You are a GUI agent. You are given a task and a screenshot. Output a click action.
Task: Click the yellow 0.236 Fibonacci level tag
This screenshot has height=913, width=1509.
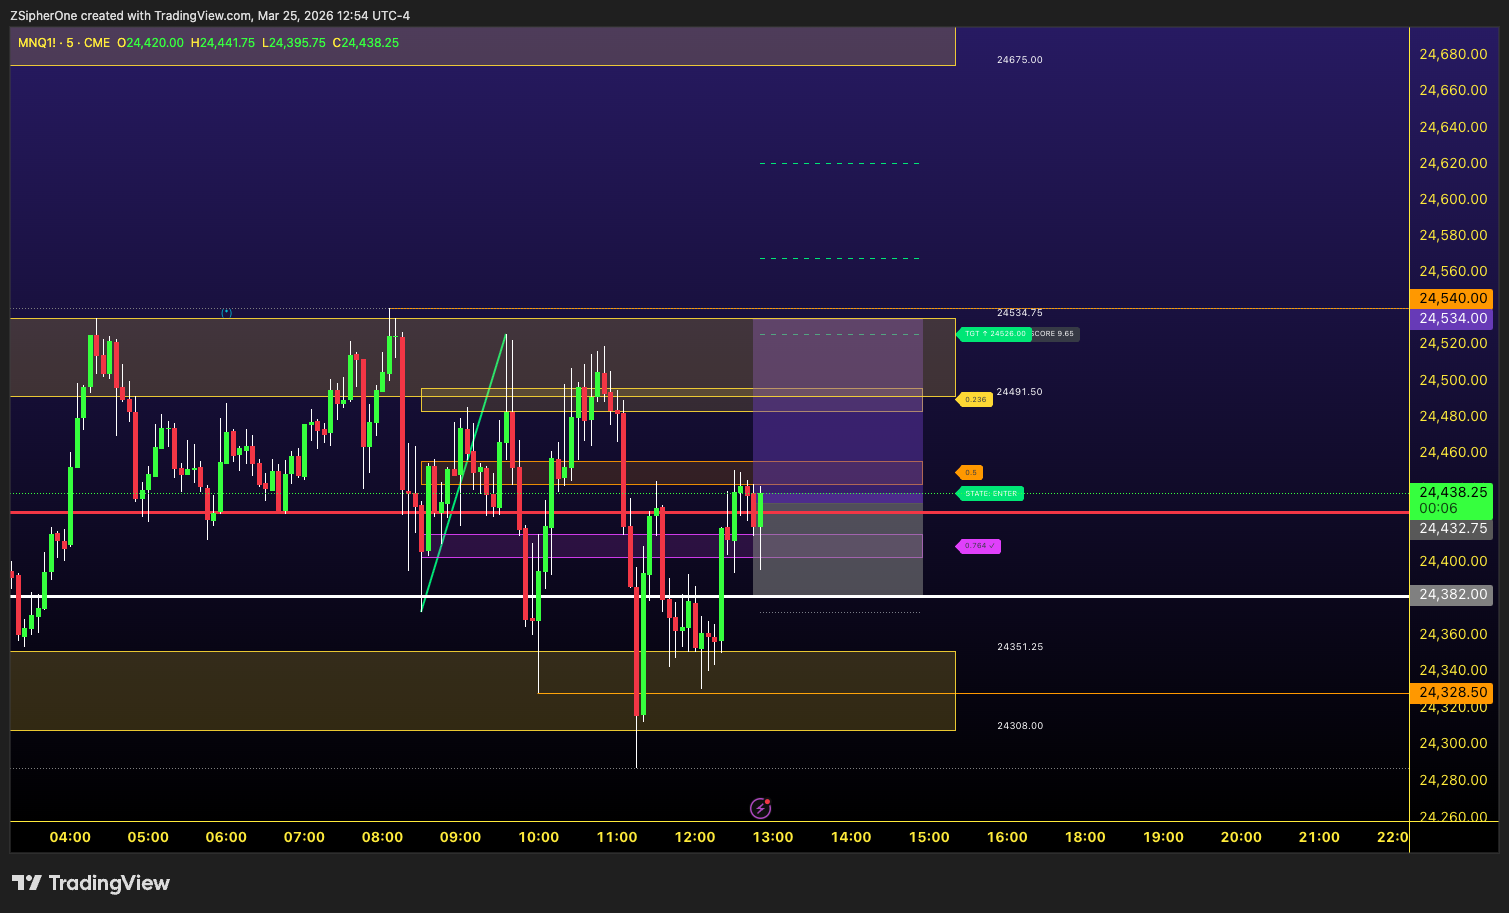click(x=975, y=399)
